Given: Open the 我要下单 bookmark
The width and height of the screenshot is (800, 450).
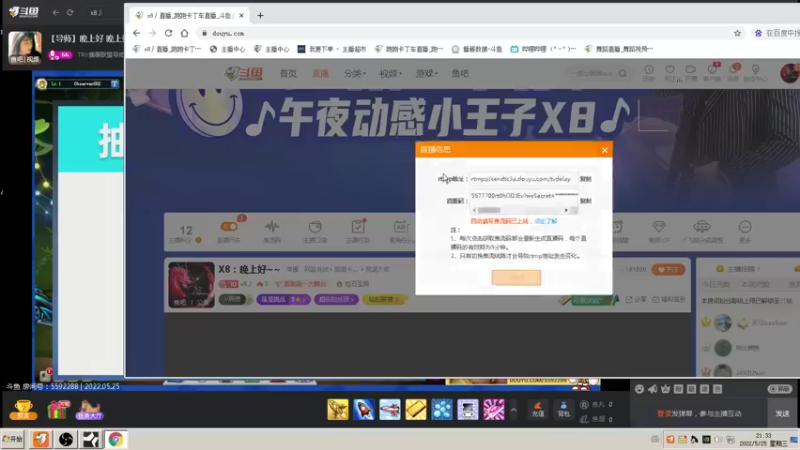Looking at the screenshot, I should coord(332,49).
